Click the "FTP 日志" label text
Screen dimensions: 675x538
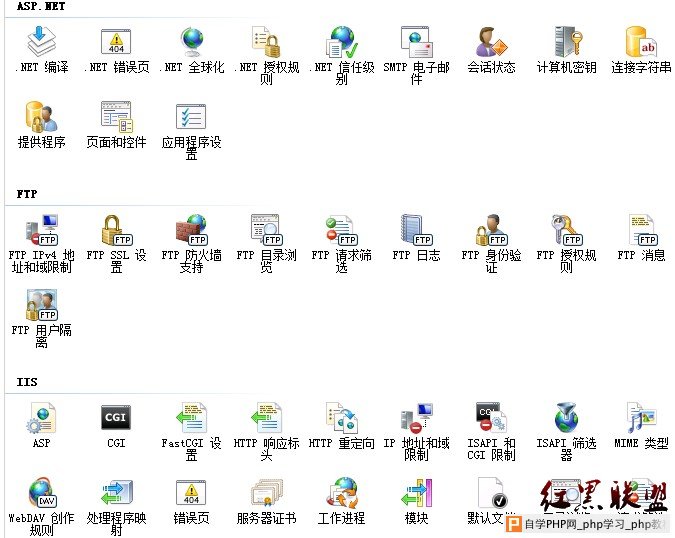pyautogui.click(x=416, y=255)
